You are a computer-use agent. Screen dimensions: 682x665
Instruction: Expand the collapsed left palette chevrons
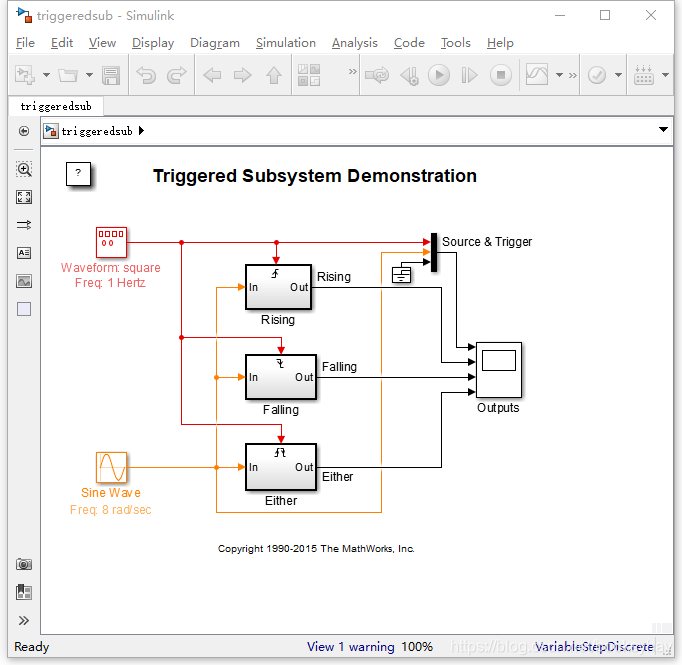point(24,620)
